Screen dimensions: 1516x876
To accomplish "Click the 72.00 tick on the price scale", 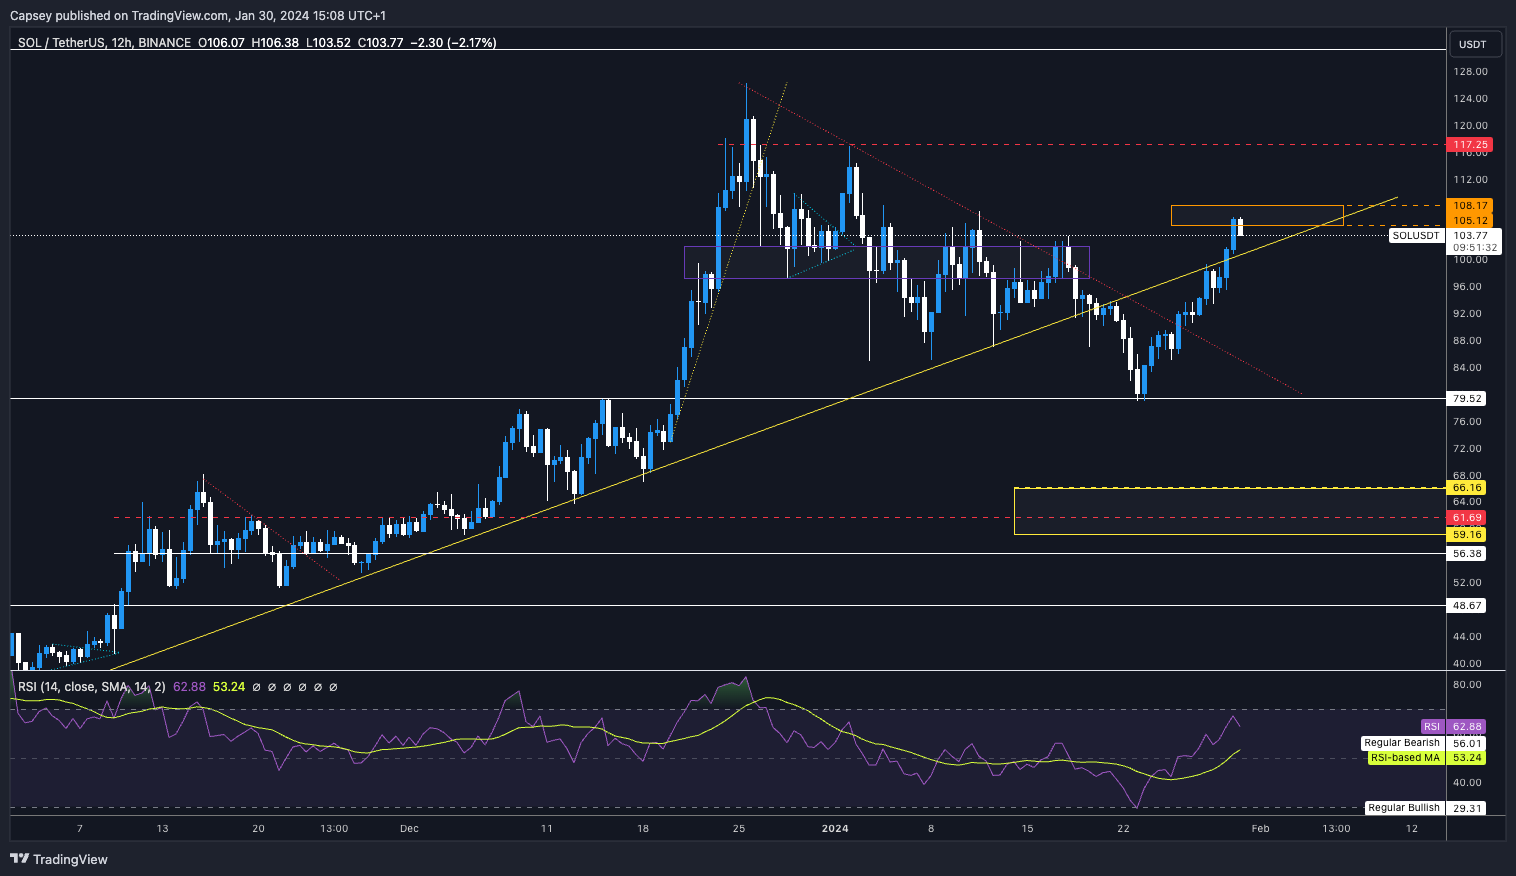I will pos(1468,449).
